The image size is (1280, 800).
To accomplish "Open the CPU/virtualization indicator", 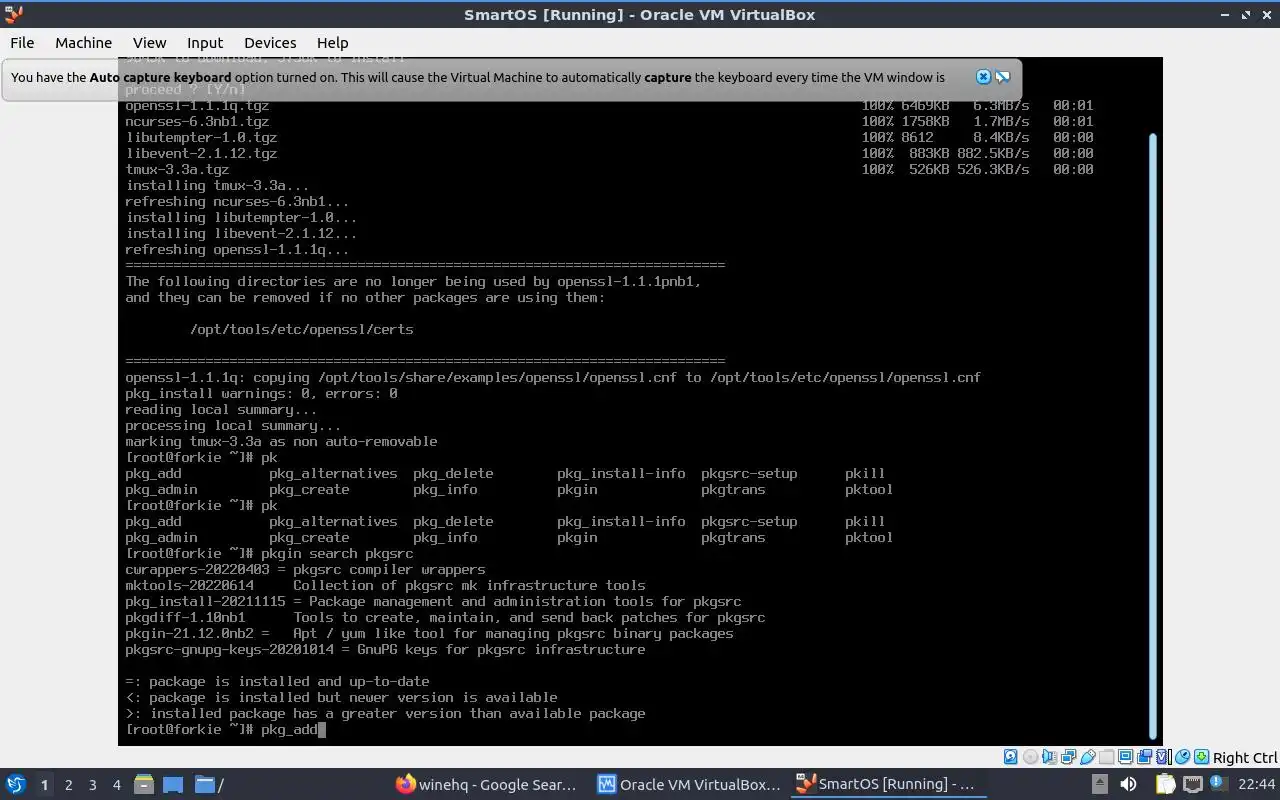I will [x=1164, y=757].
